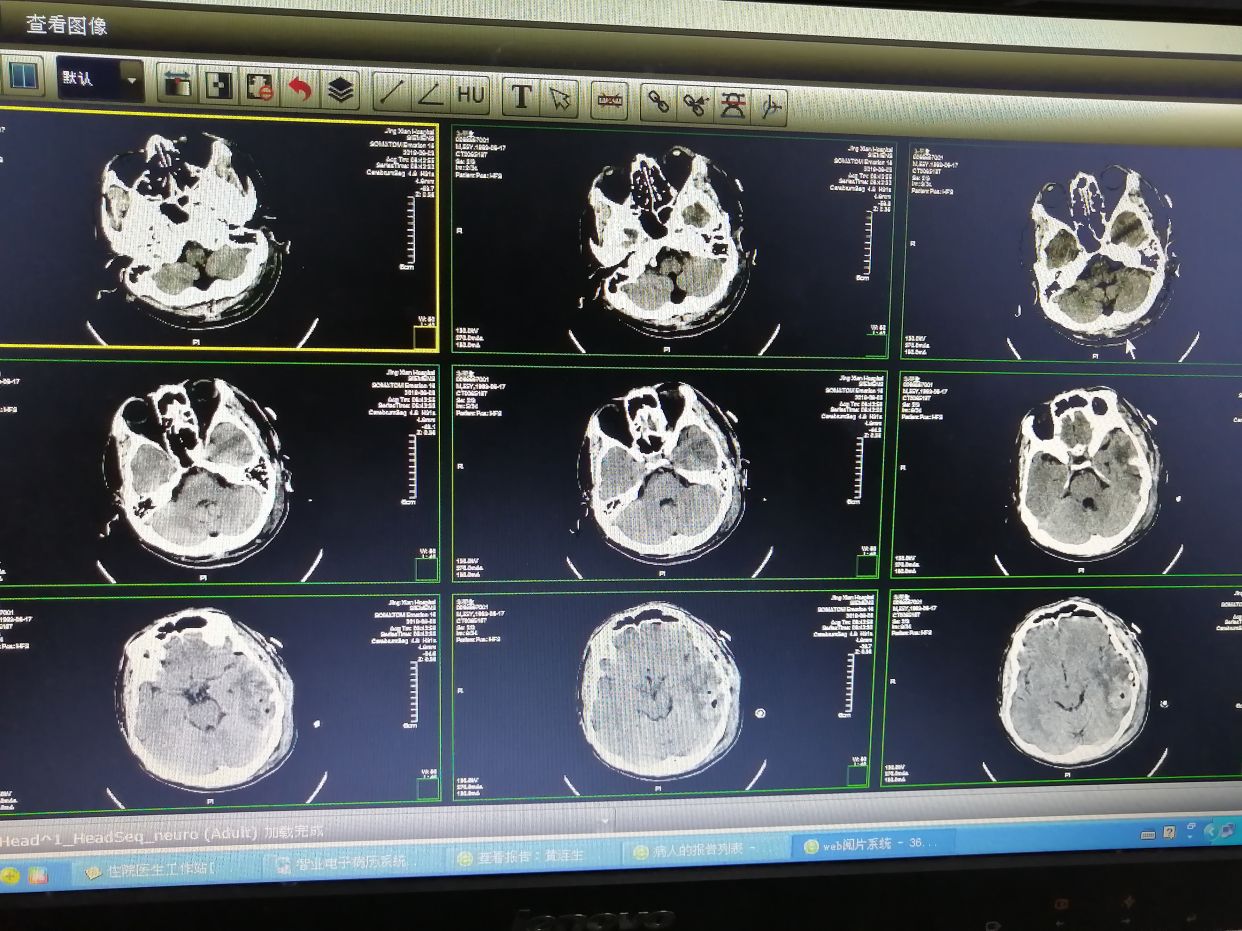Image resolution: width=1242 pixels, height=931 pixels.
Task: Select the line distance measurement tool
Action: (x=392, y=92)
